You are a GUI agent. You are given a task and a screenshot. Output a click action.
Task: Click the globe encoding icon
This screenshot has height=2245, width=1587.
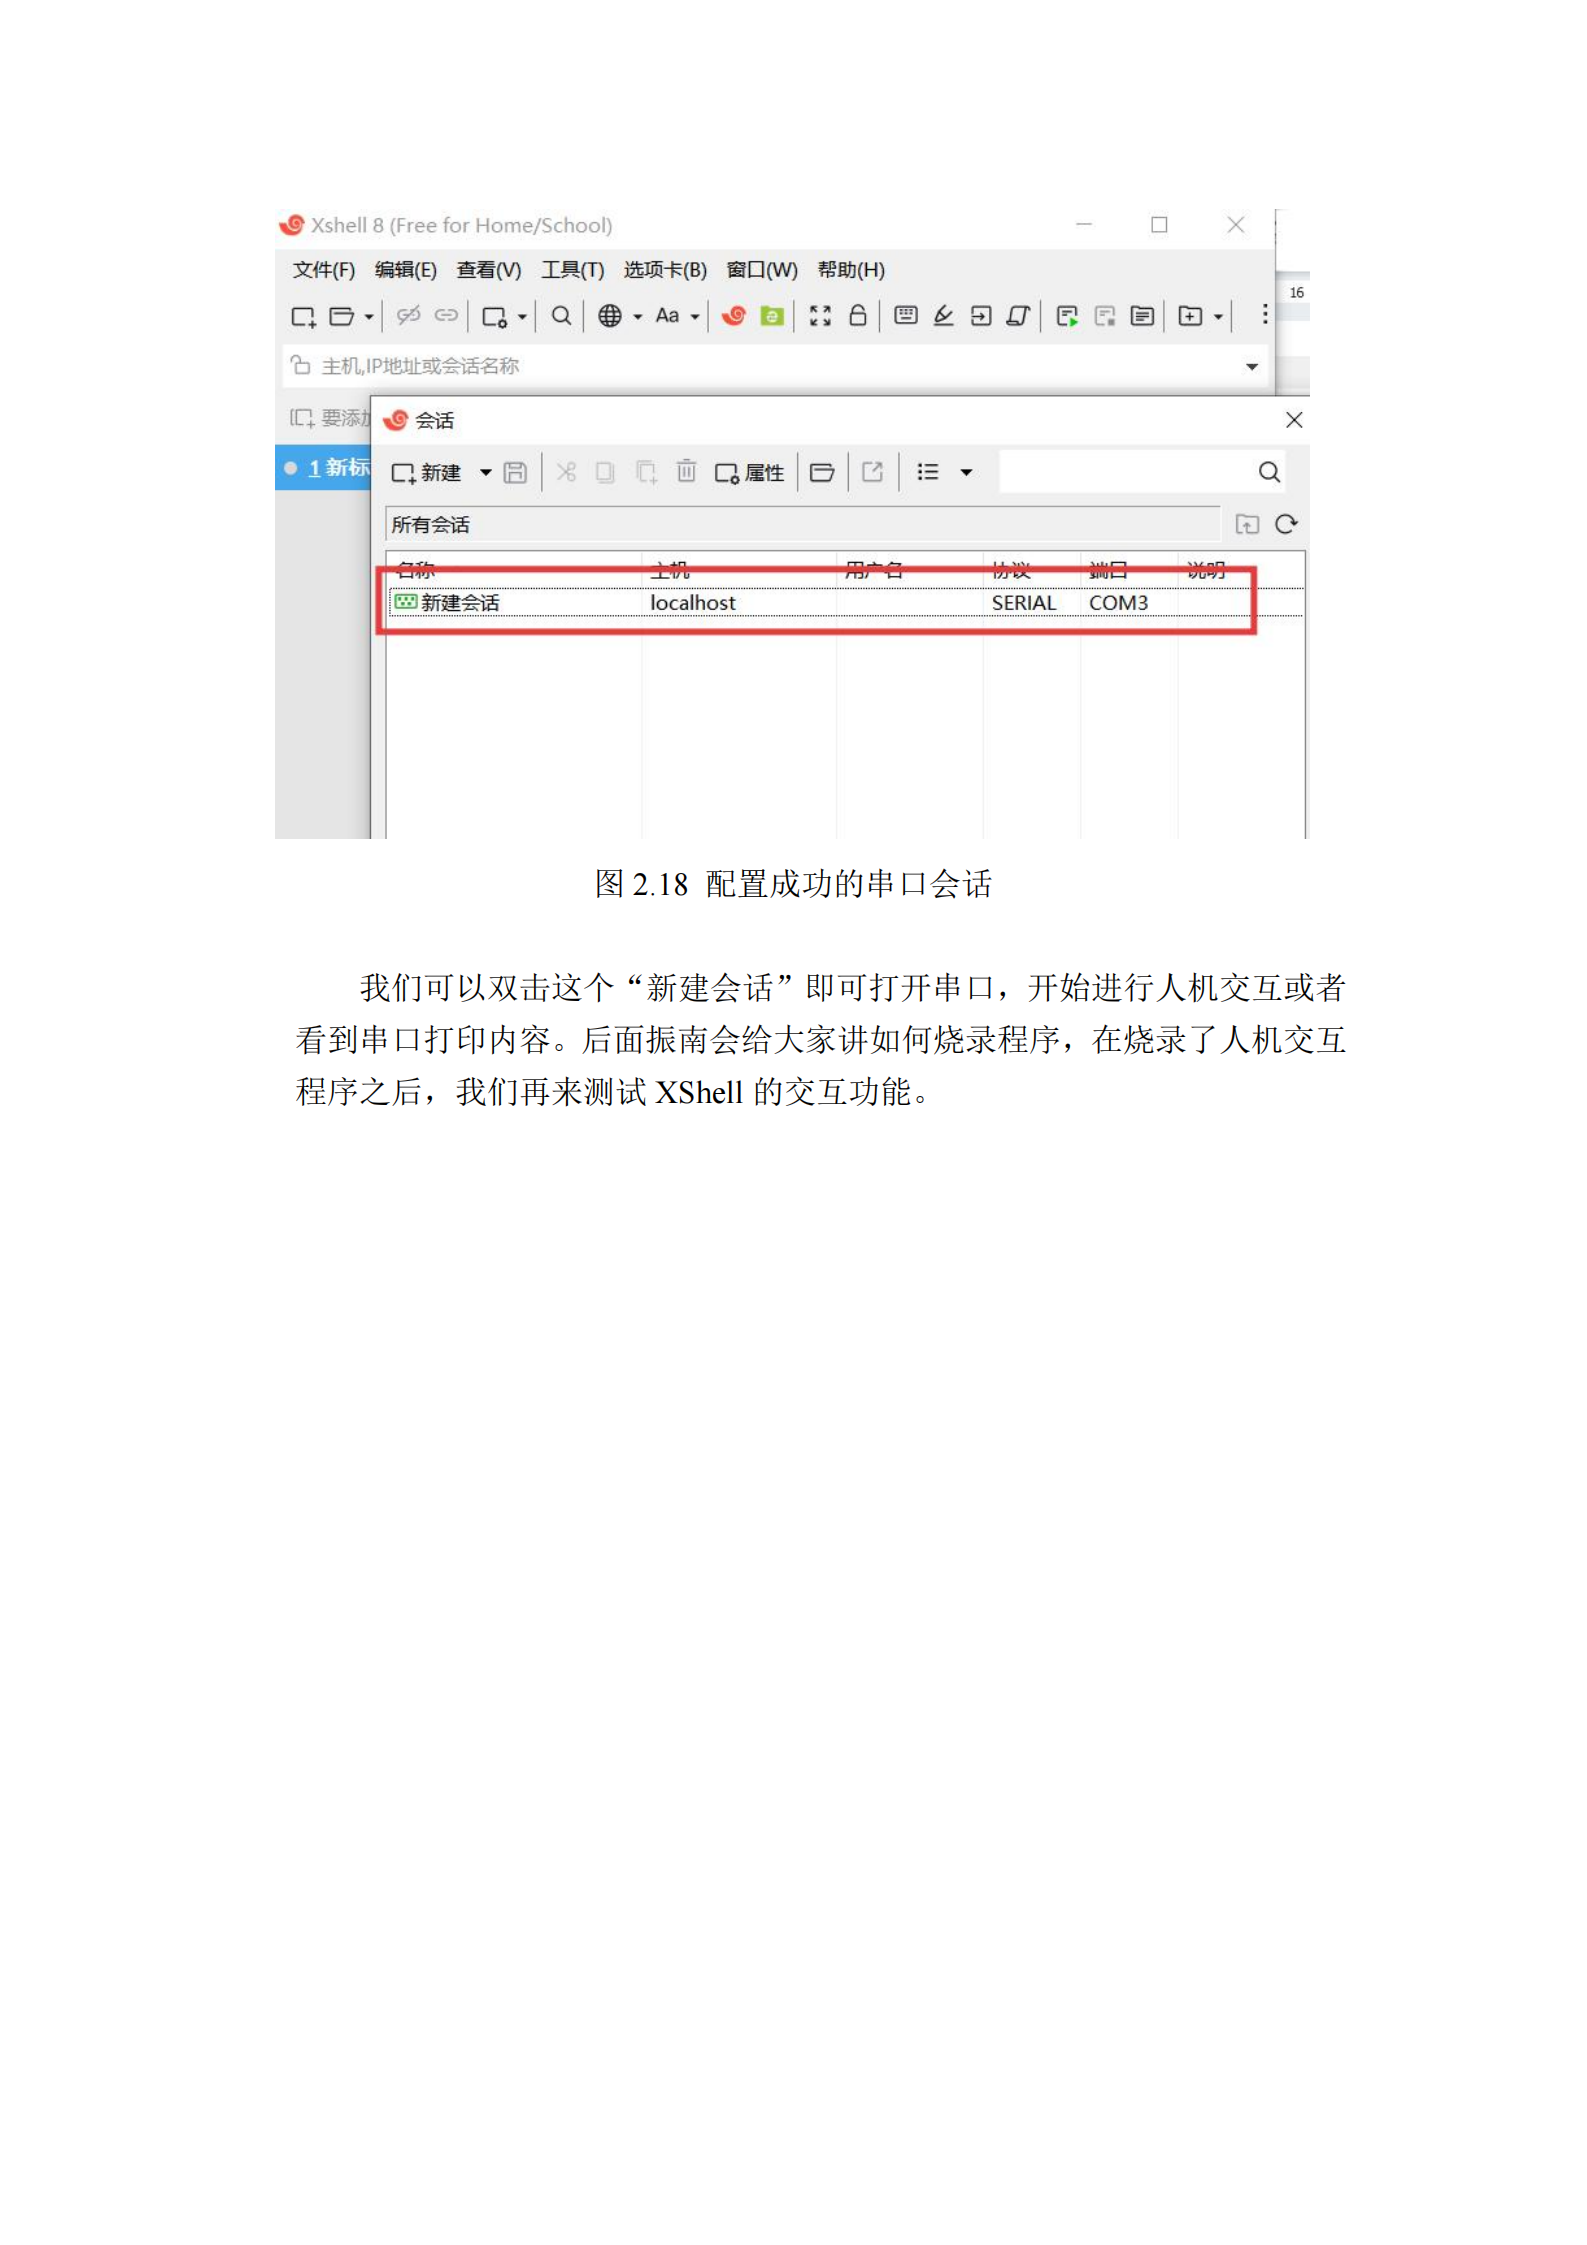(610, 316)
